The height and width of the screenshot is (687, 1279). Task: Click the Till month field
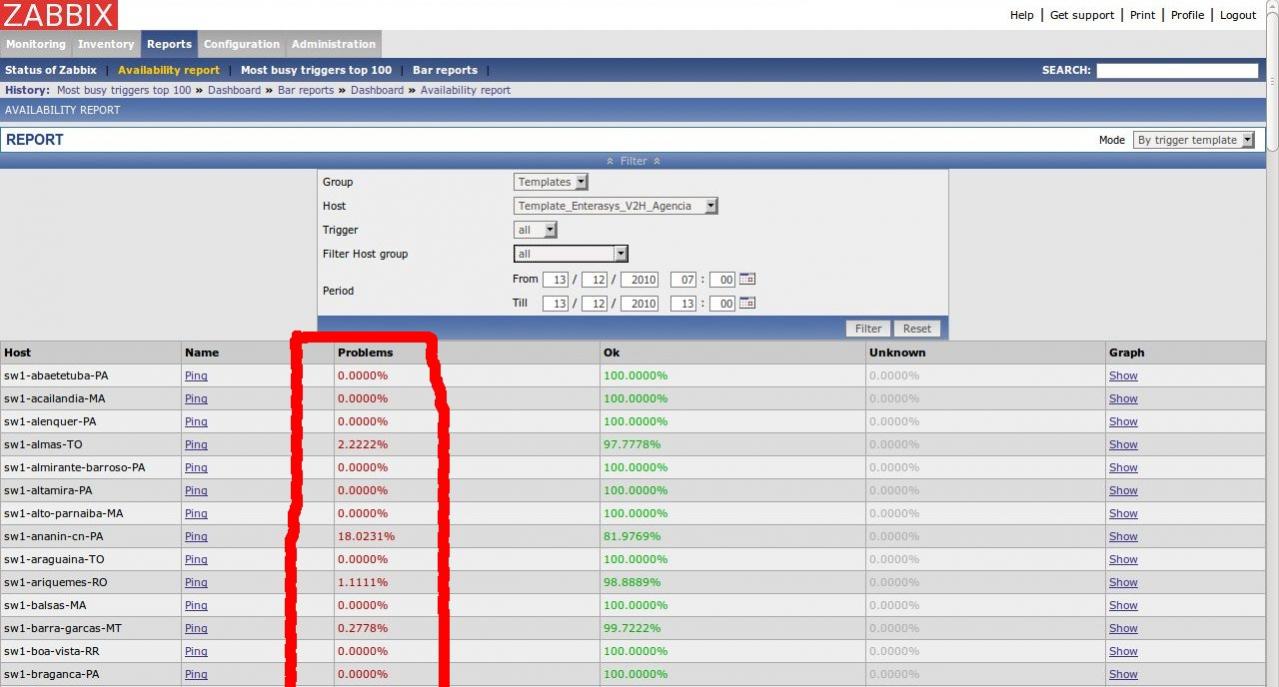594,303
